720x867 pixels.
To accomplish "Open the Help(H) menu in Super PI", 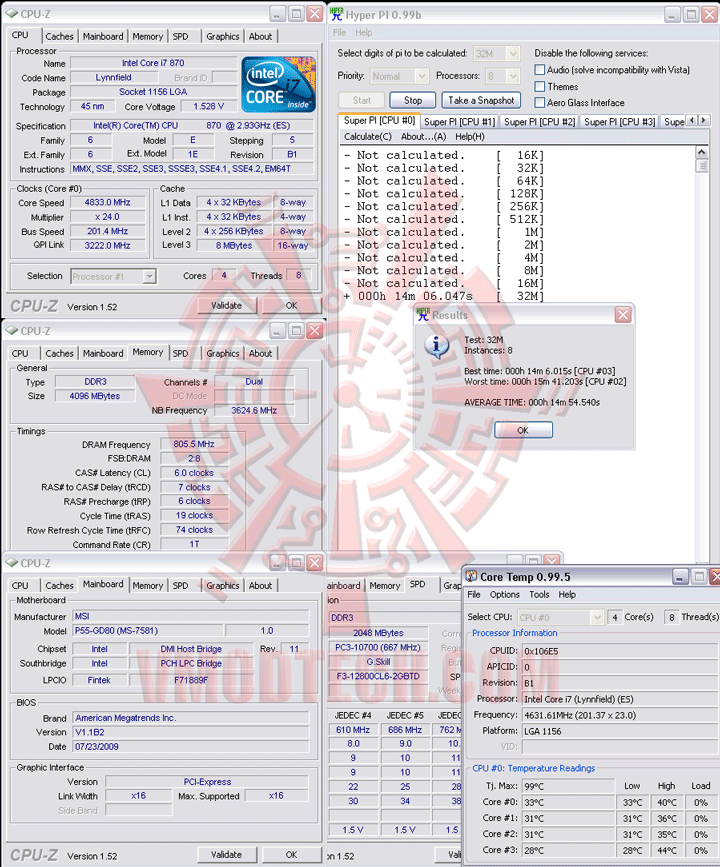I will tap(469, 137).
